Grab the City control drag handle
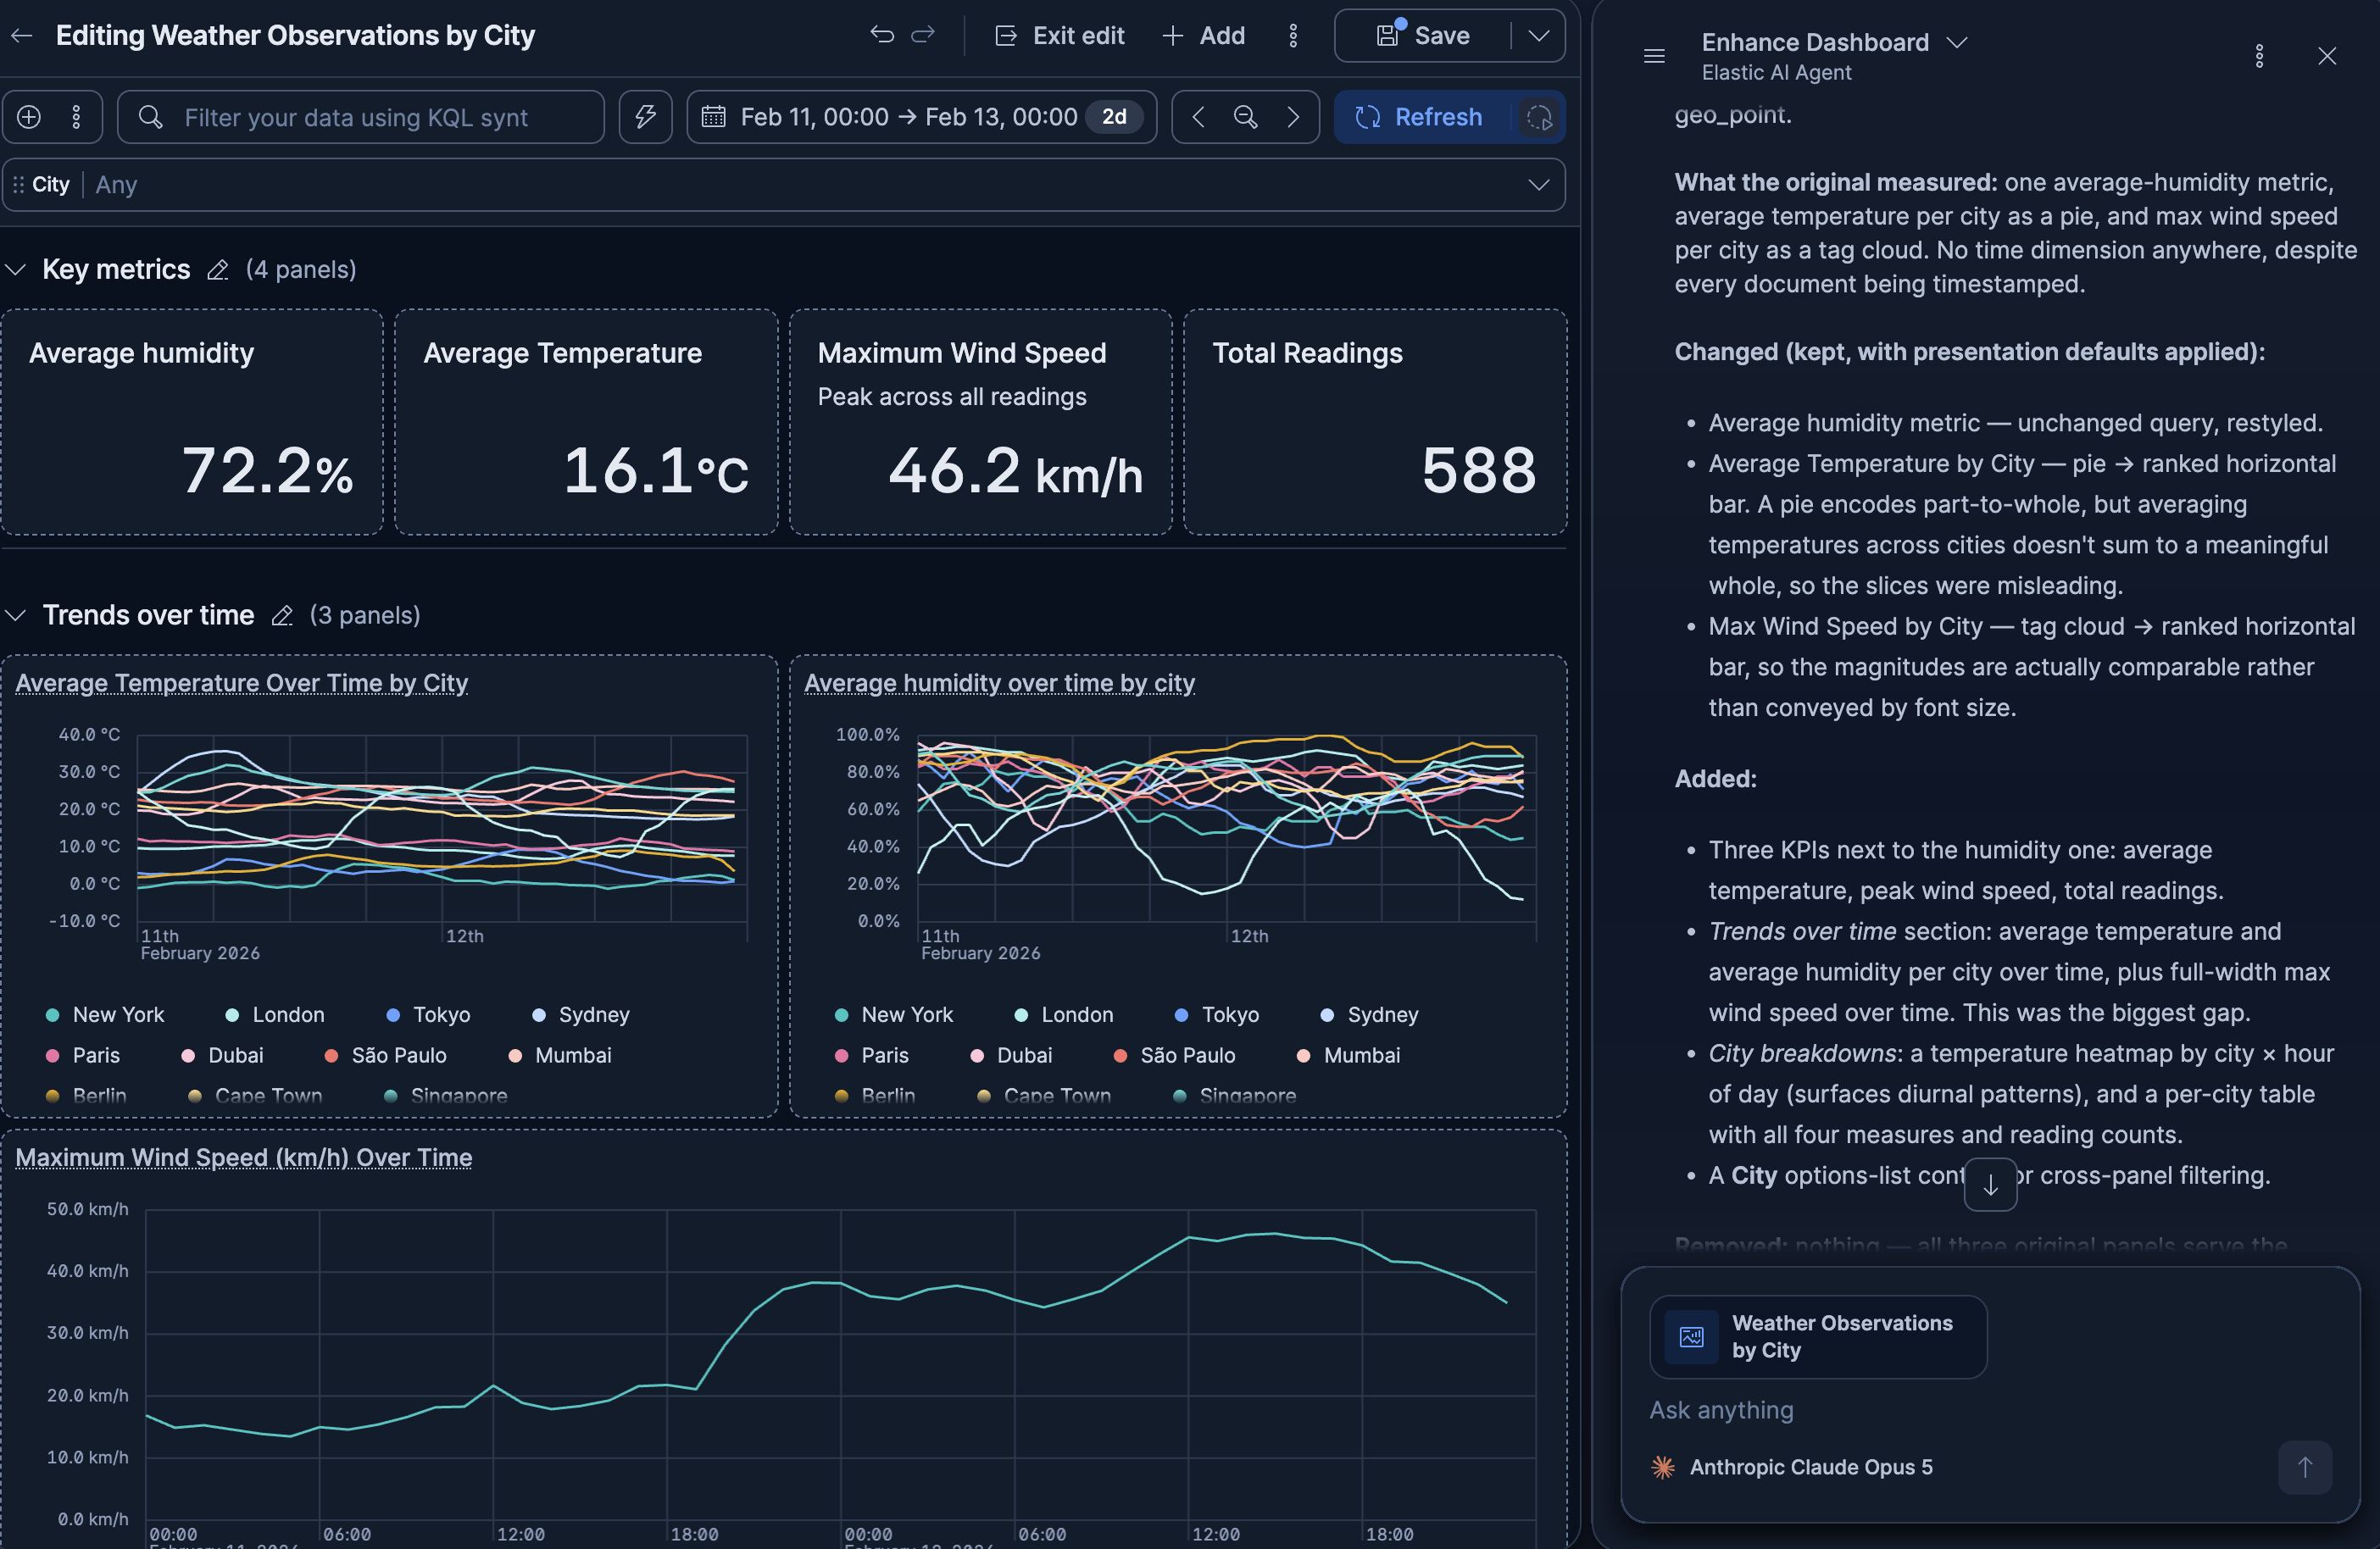This screenshot has height=1549, width=2380. 18,185
